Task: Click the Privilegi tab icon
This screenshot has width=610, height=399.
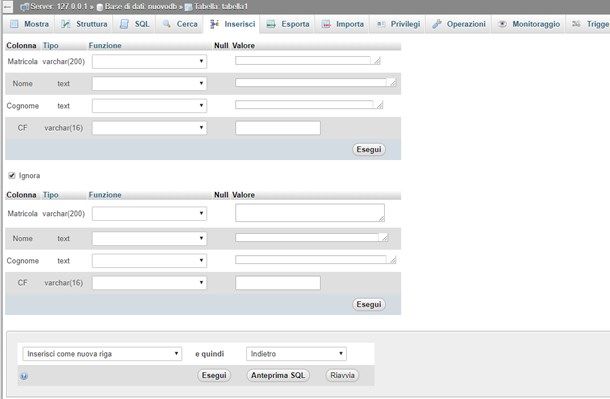Action: [x=380, y=24]
